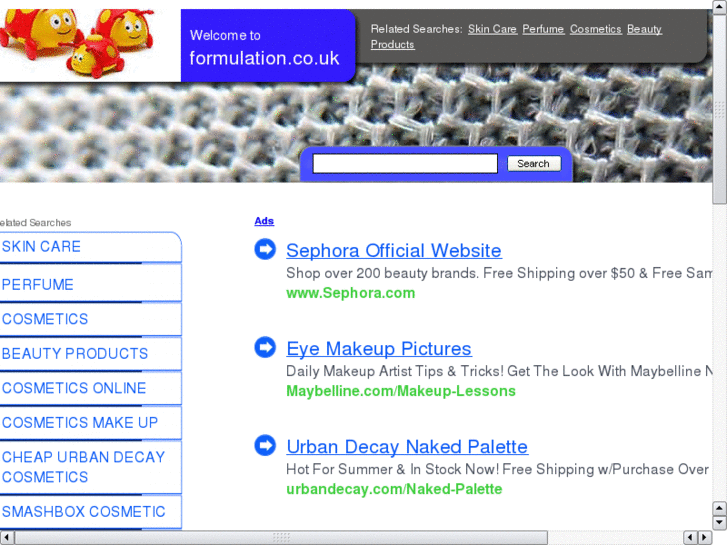The width and height of the screenshot is (727, 545).
Task: Open Perfume in the header related searches
Action: [543, 29]
